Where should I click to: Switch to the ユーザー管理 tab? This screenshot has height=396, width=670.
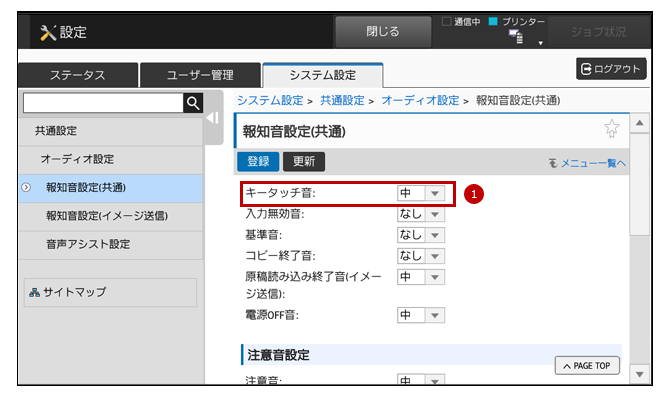[x=200, y=75]
